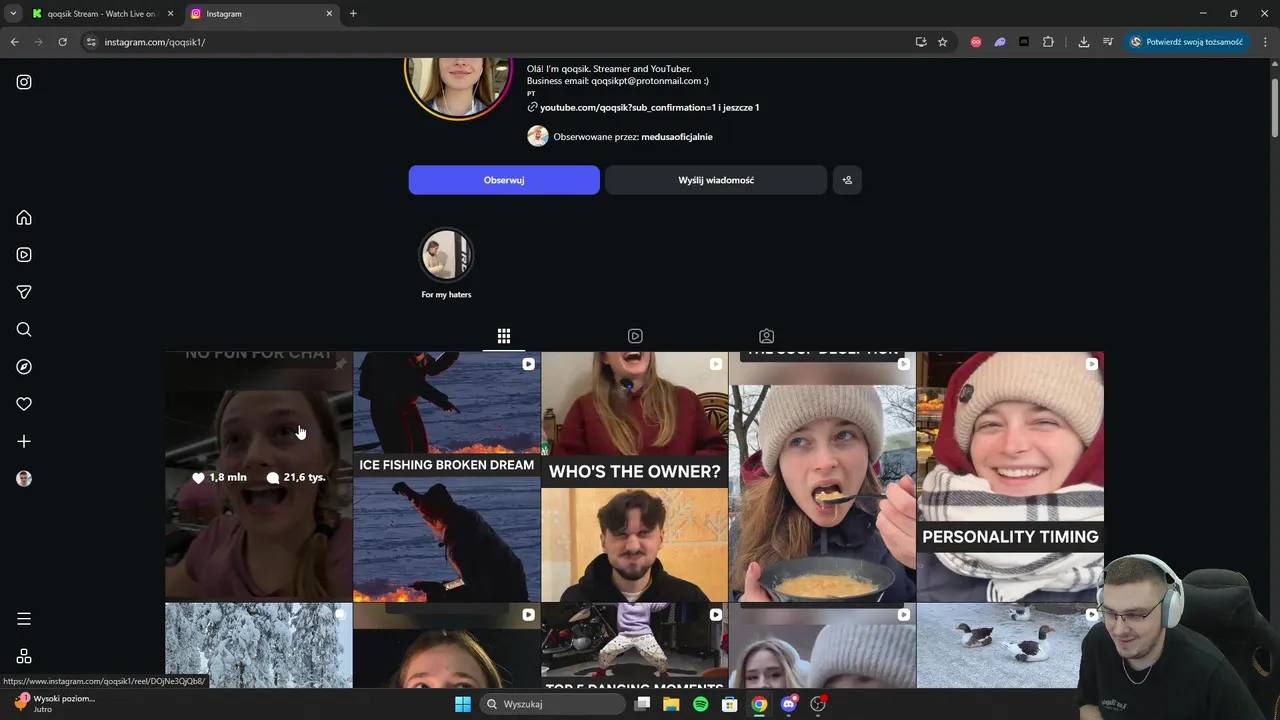Switch to the Reels profile tab

click(x=635, y=336)
